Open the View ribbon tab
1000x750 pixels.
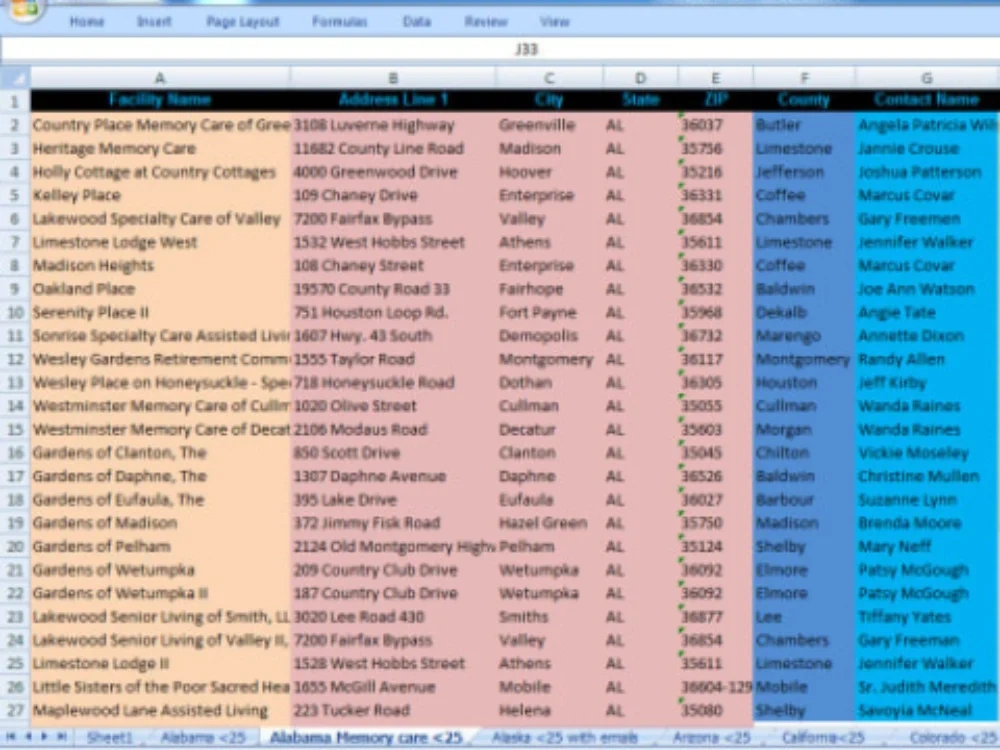point(554,22)
